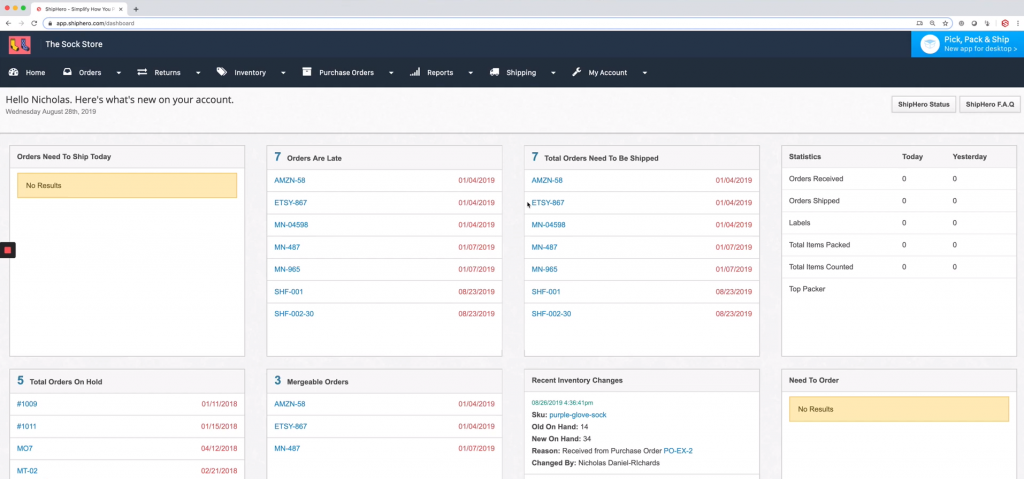Open MN-04598 in Orders Are Late
Viewport: 1024px width, 479px height.
(291, 225)
